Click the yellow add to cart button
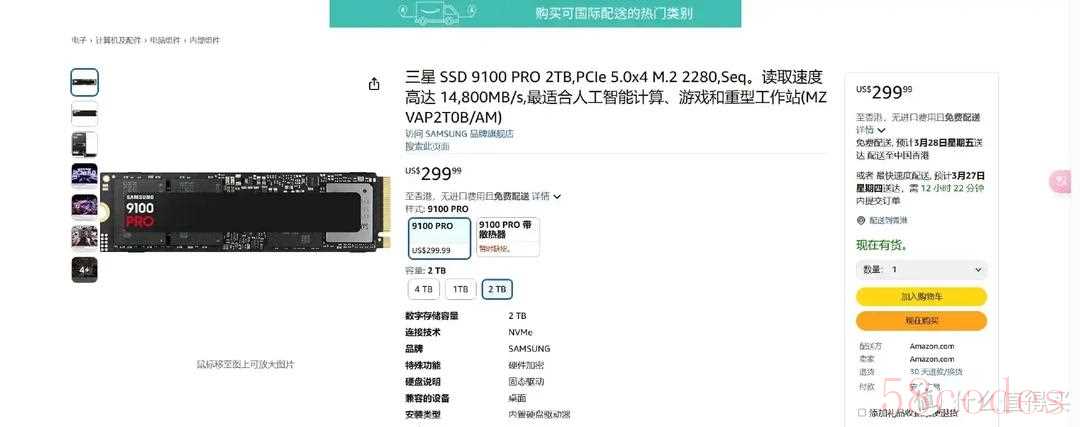The image size is (1080, 427). (921, 297)
